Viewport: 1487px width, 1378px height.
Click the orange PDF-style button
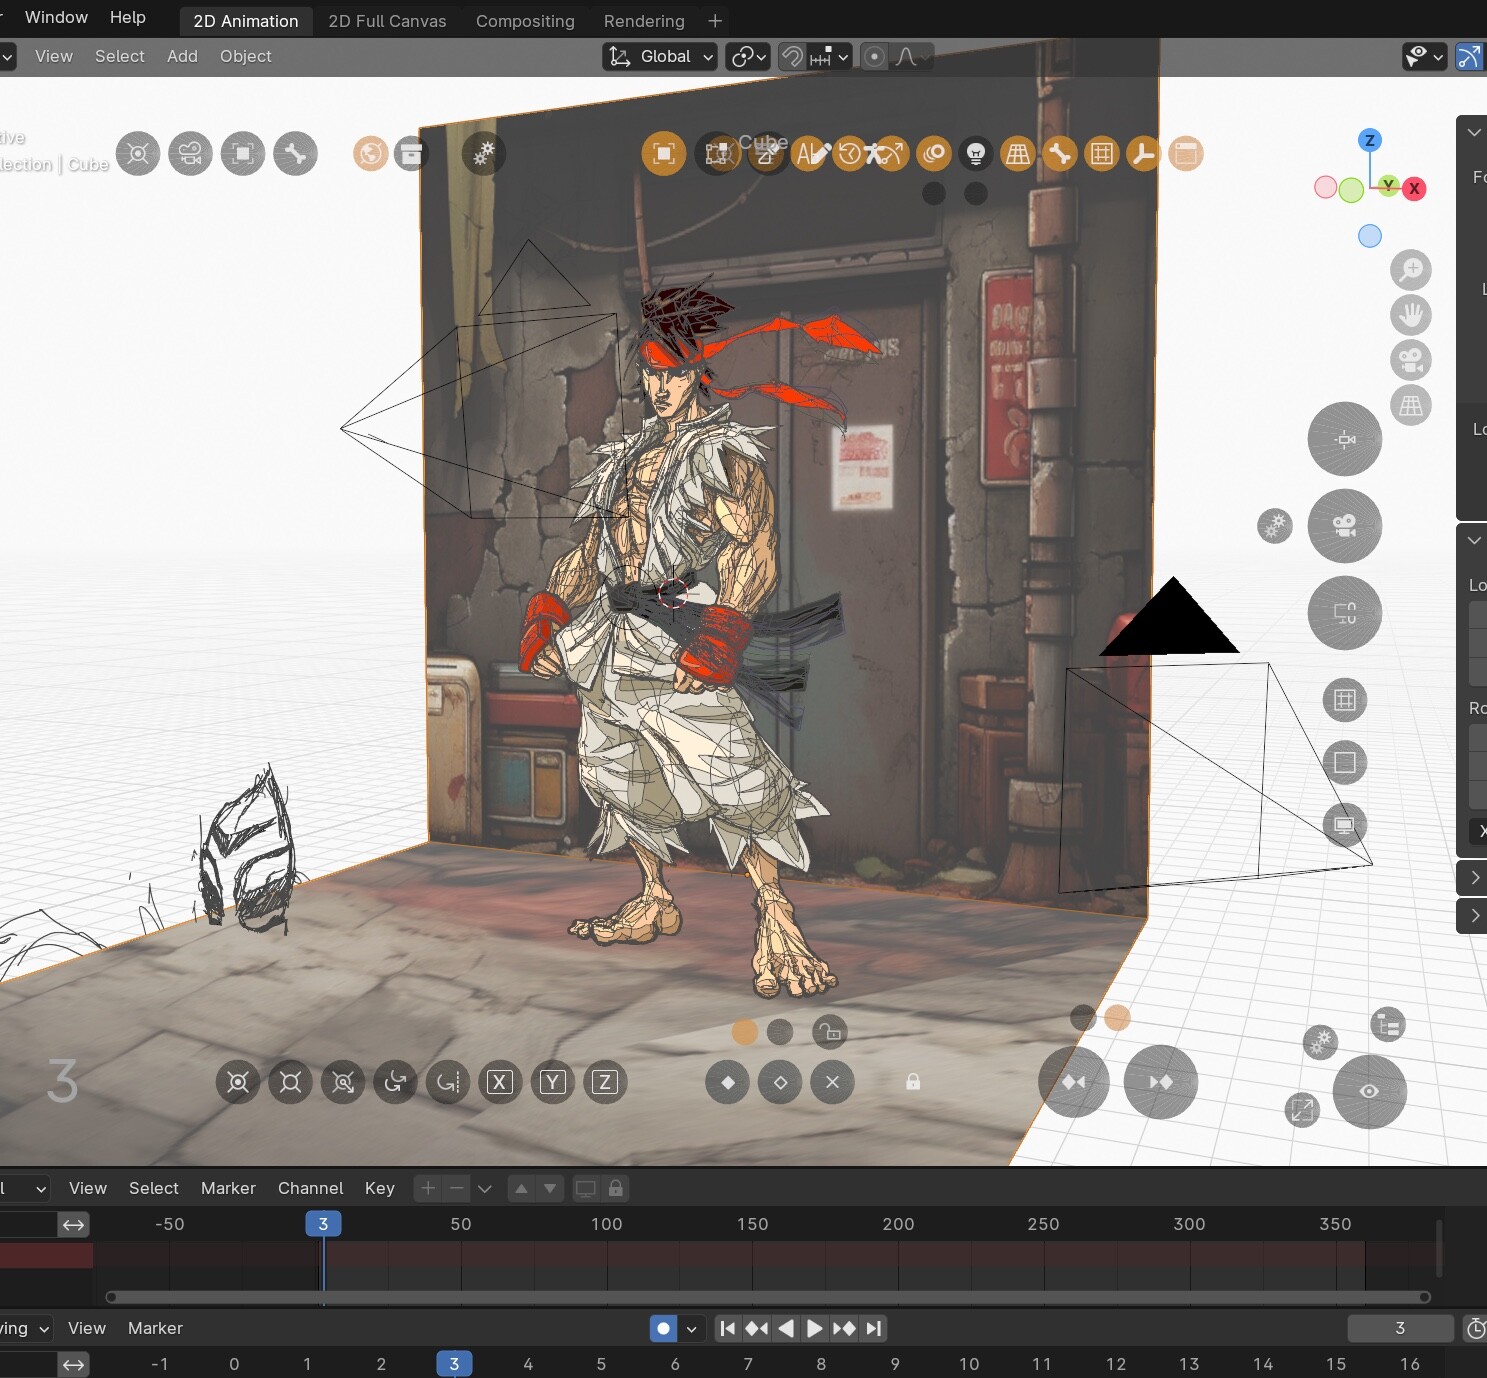tap(1143, 154)
